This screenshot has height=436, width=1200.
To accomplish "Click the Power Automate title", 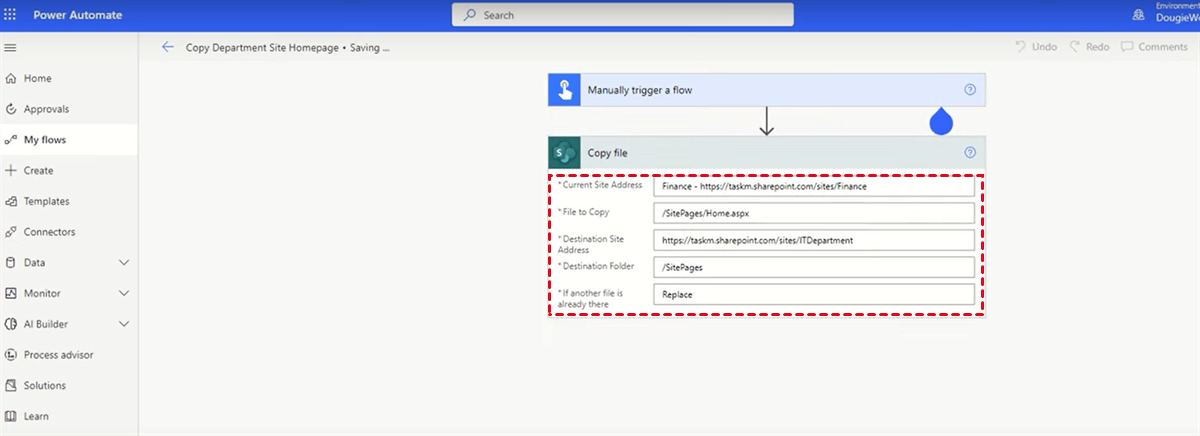I will tap(79, 14).
